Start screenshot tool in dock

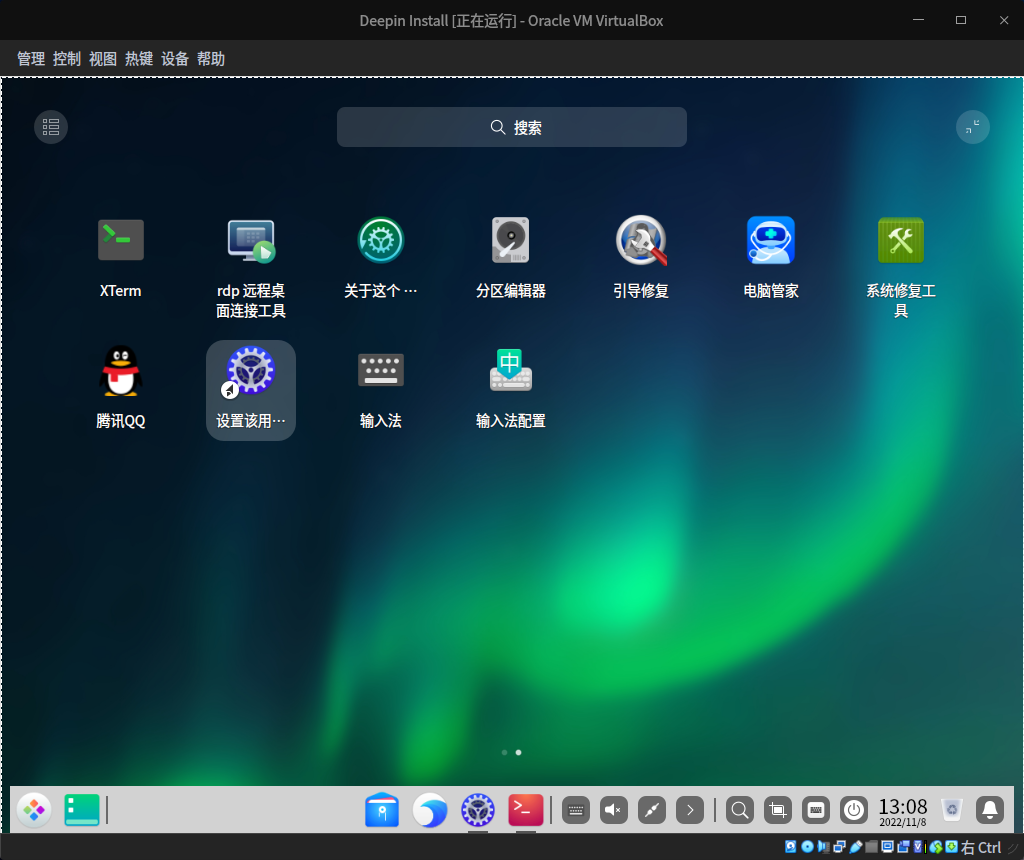(x=778, y=810)
